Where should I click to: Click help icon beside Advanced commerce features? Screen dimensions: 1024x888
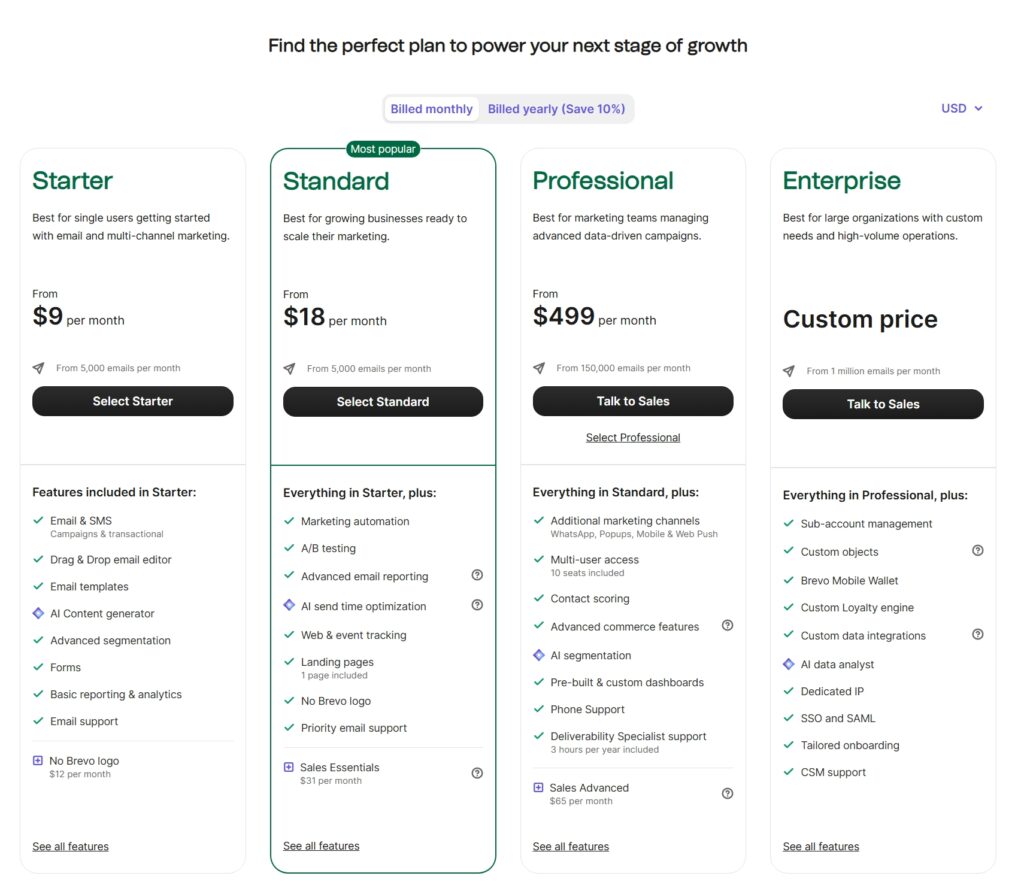click(727, 626)
